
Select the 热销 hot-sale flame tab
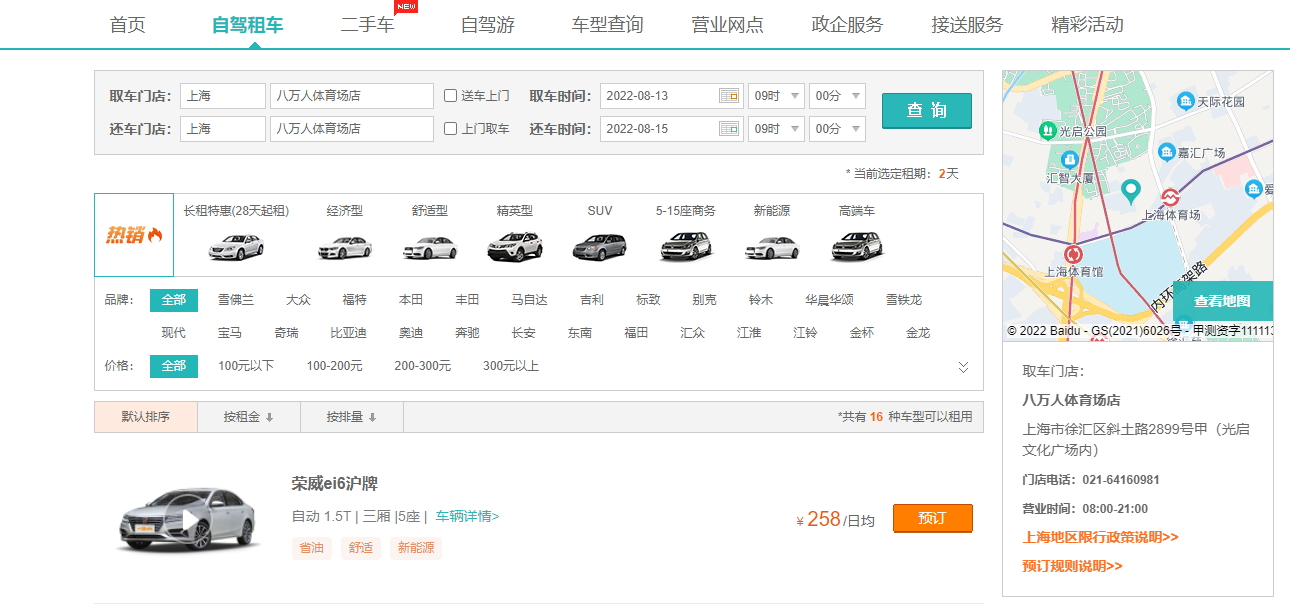click(134, 235)
